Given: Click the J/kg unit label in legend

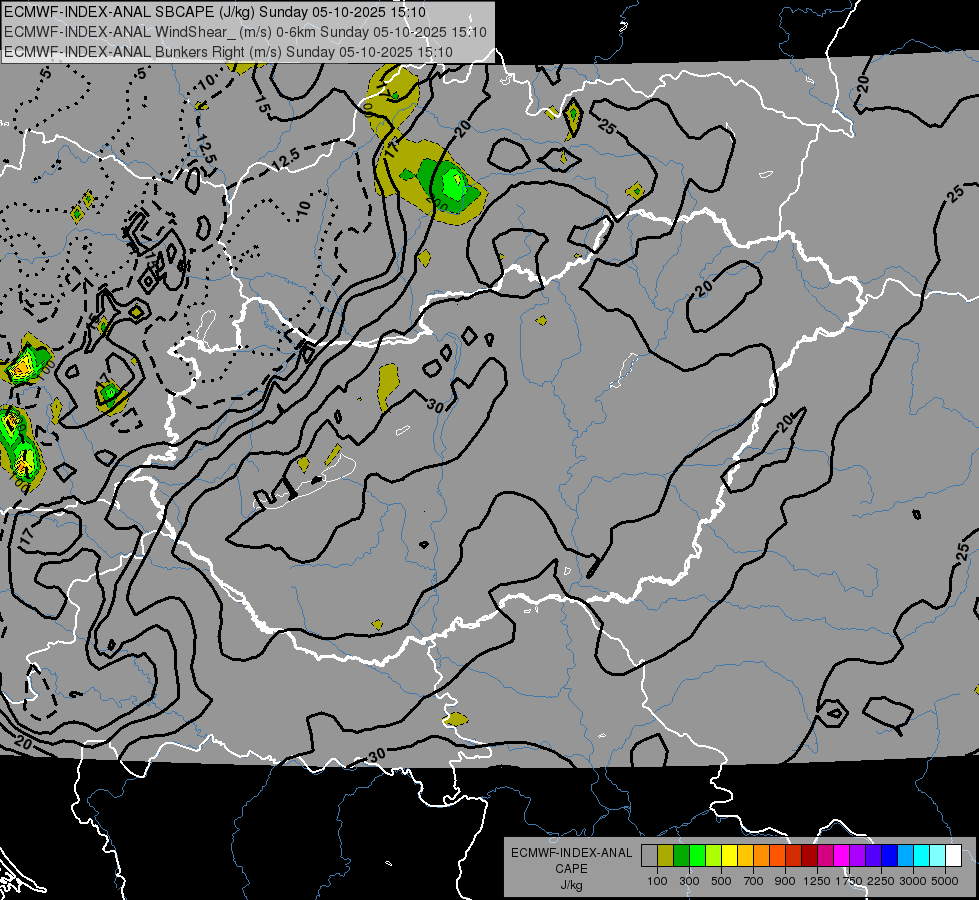Looking at the screenshot, I should [571, 885].
